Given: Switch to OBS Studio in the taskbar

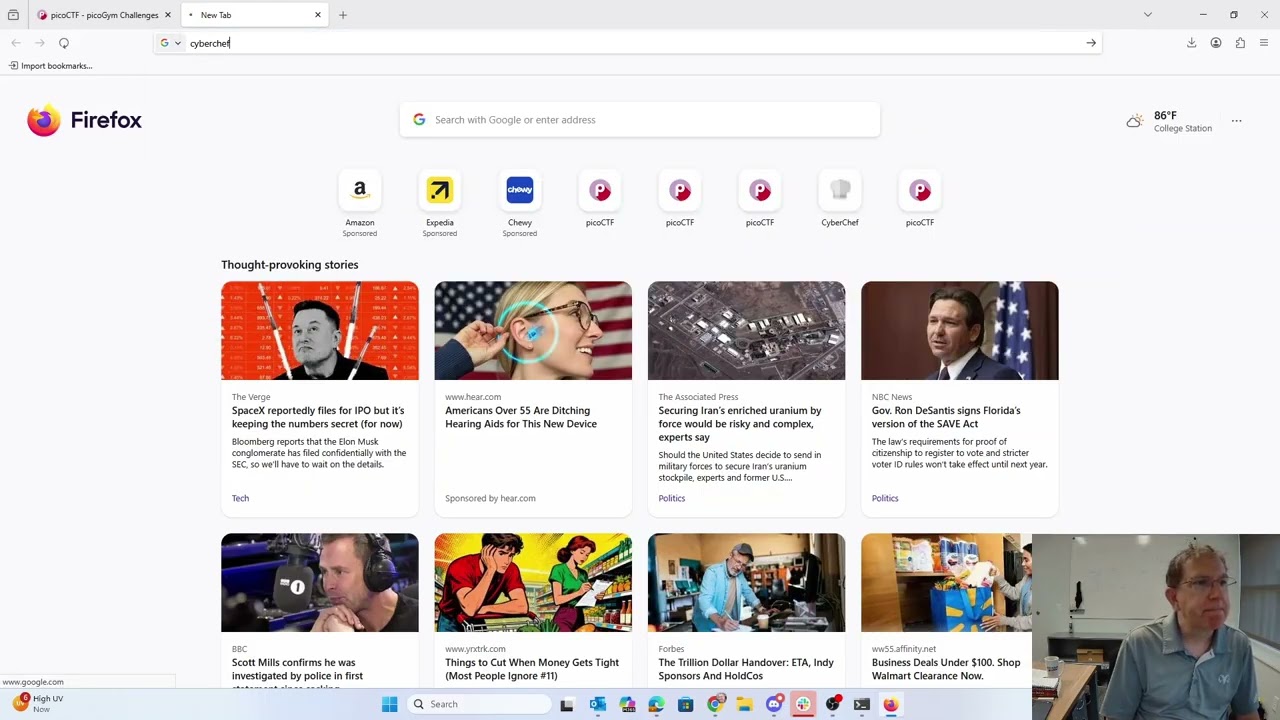Looking at the screenshot, I should [x=832, y=704].
